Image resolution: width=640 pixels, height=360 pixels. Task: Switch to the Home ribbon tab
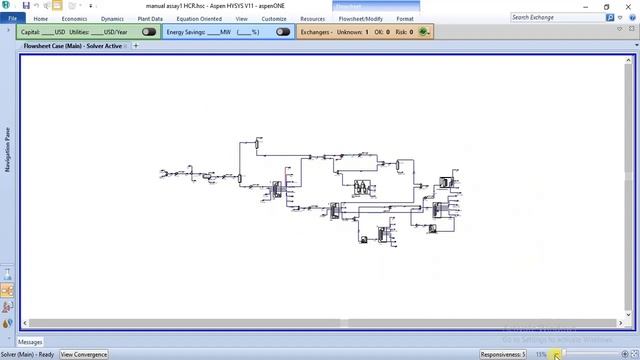point(40,19)
